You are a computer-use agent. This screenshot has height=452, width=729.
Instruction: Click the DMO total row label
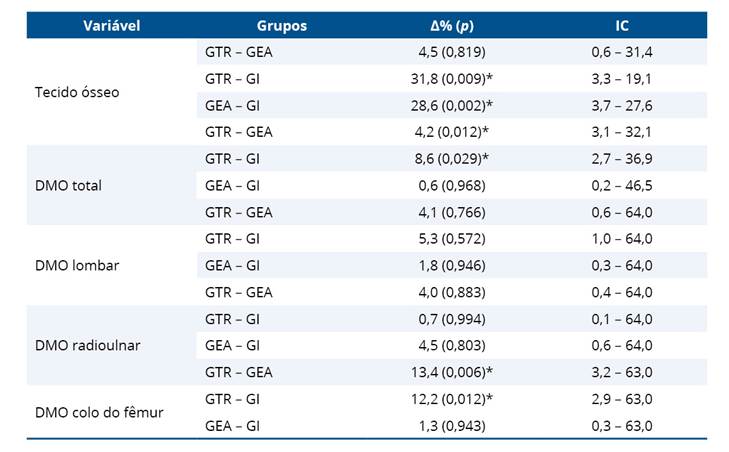tap(68, 185)
